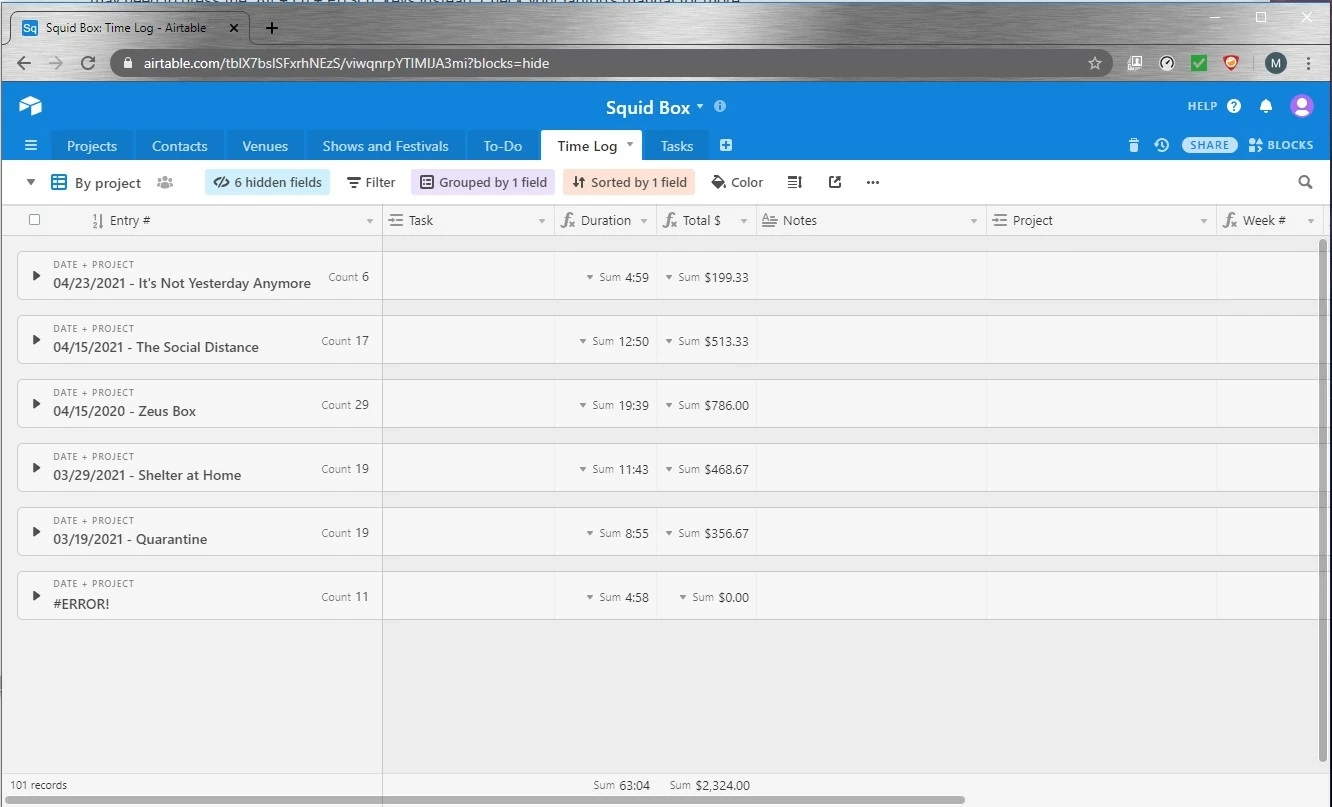Switch to the Tasks table tab
The height and width of the screenshot is (807, 1332).
point(677,146)
